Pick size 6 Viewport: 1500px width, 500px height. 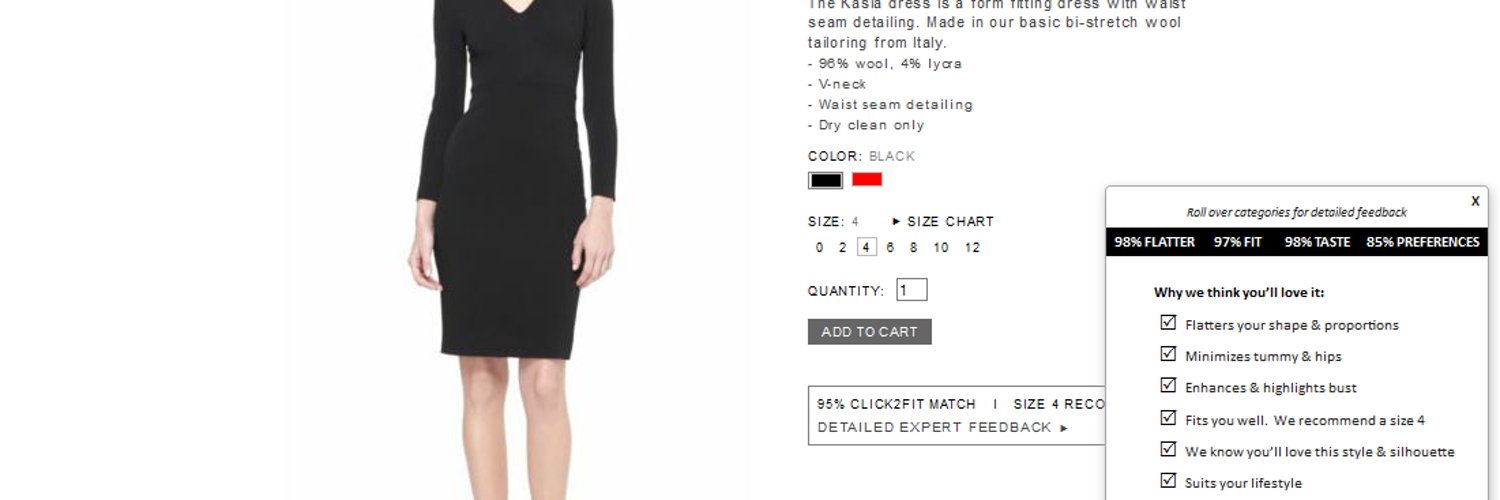[890, 248]
